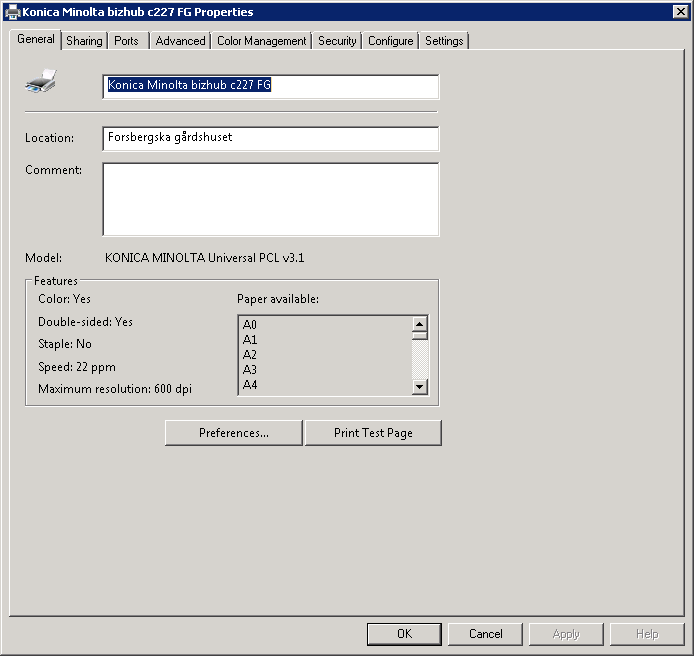Click the title bar printer icon
Screen dimensions: 694x656
[12, 12]
